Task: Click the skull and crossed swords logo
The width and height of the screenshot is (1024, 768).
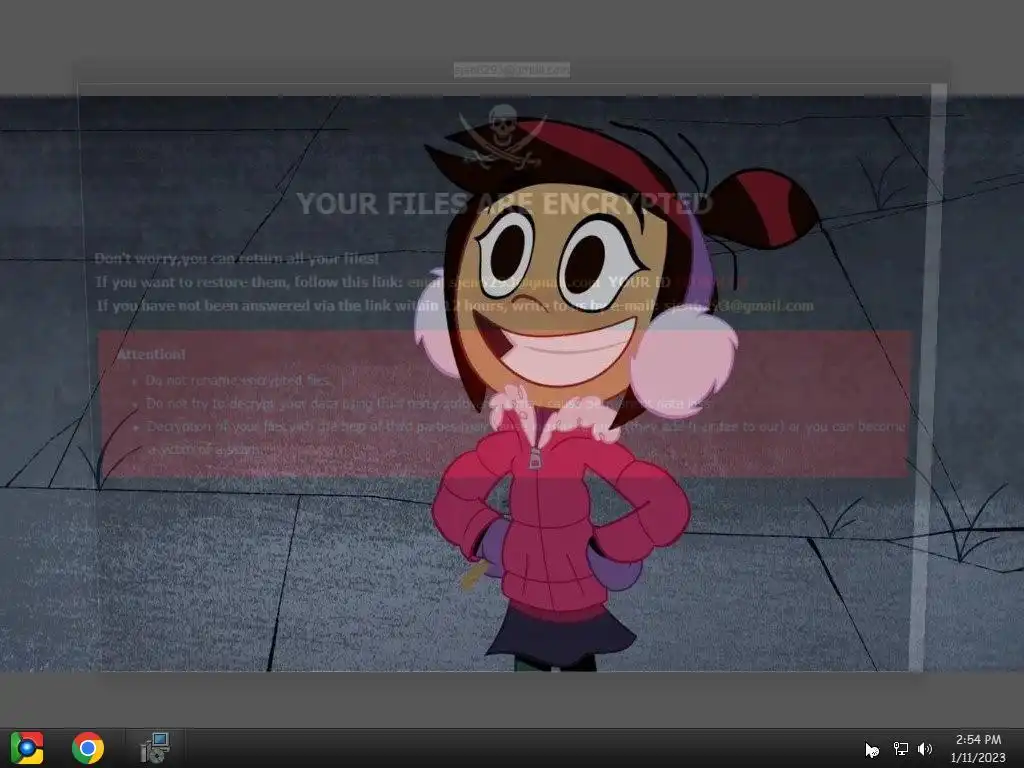Action: click(502, 135)
